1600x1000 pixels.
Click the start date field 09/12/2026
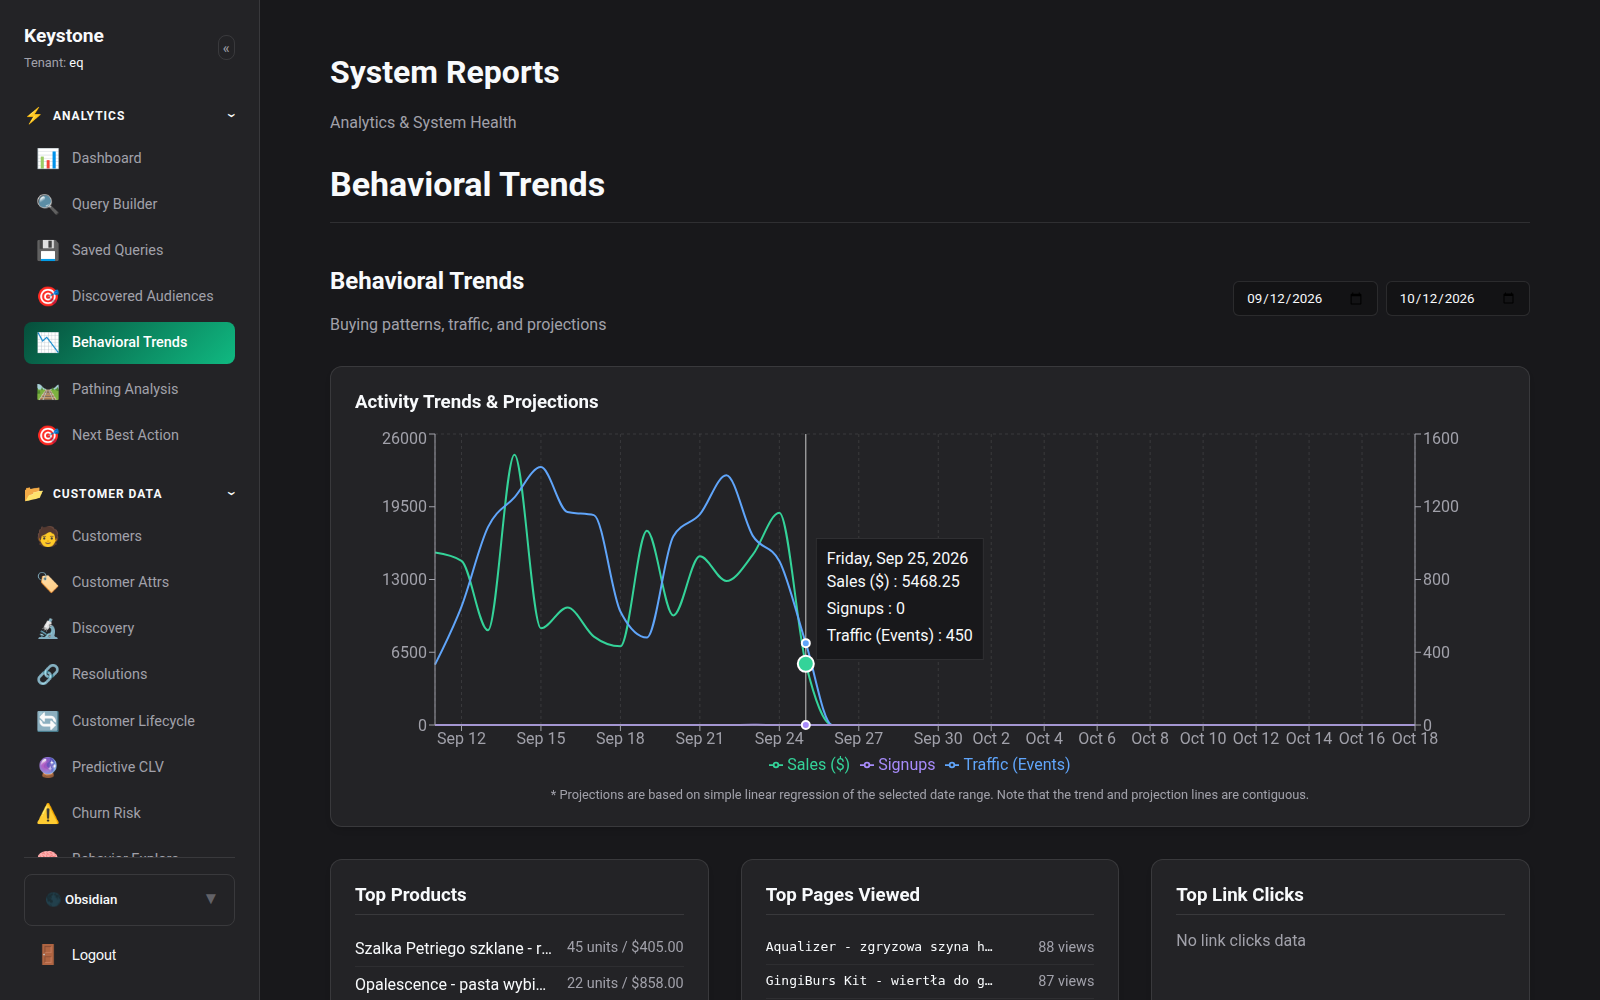point(1305,299)
